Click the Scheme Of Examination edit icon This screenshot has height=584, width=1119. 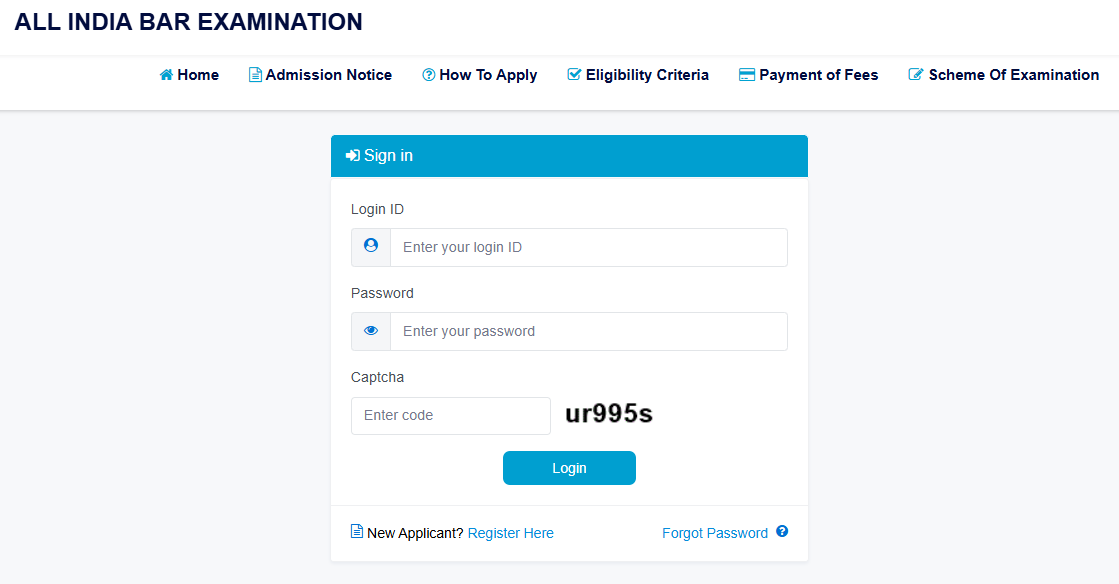[915, 75]
